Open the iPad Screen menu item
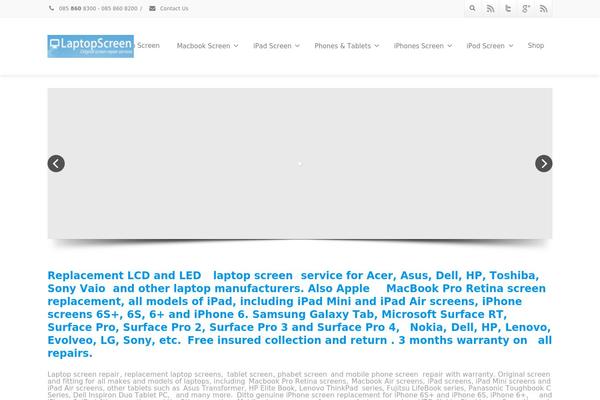The width and height of the screenshot is (600, 400). pyautogui.click(x=272, y=46)
